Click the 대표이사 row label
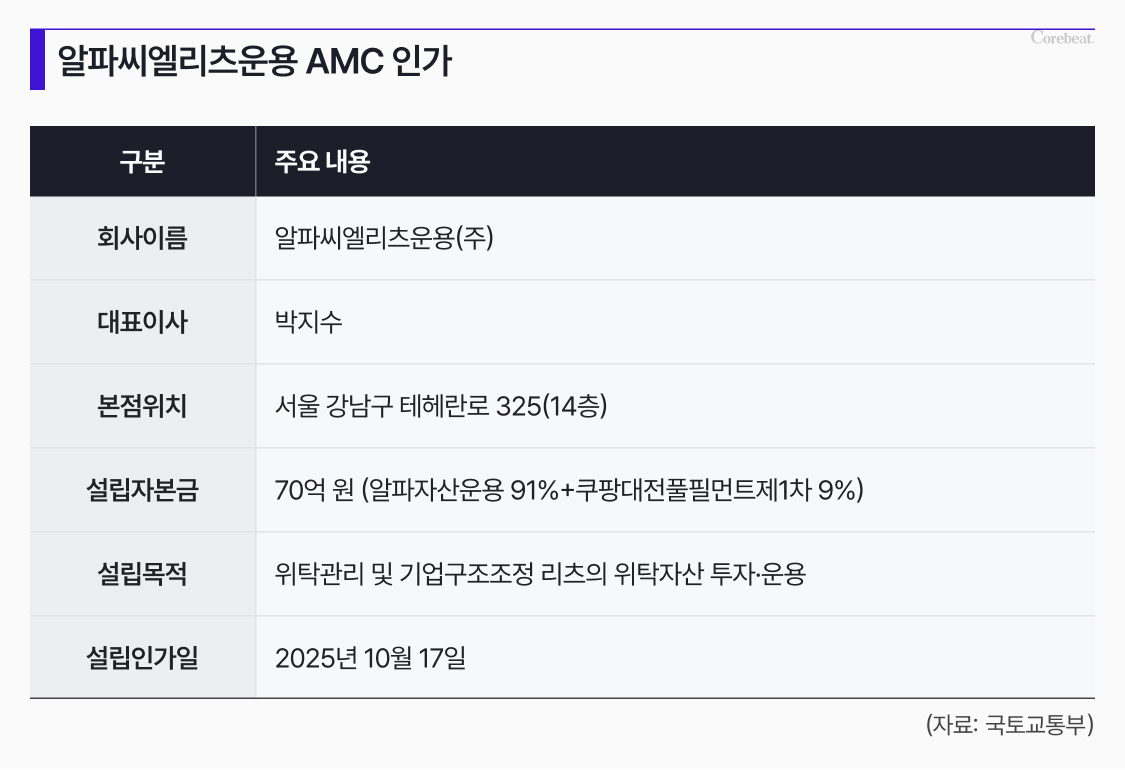 [142, 323]
